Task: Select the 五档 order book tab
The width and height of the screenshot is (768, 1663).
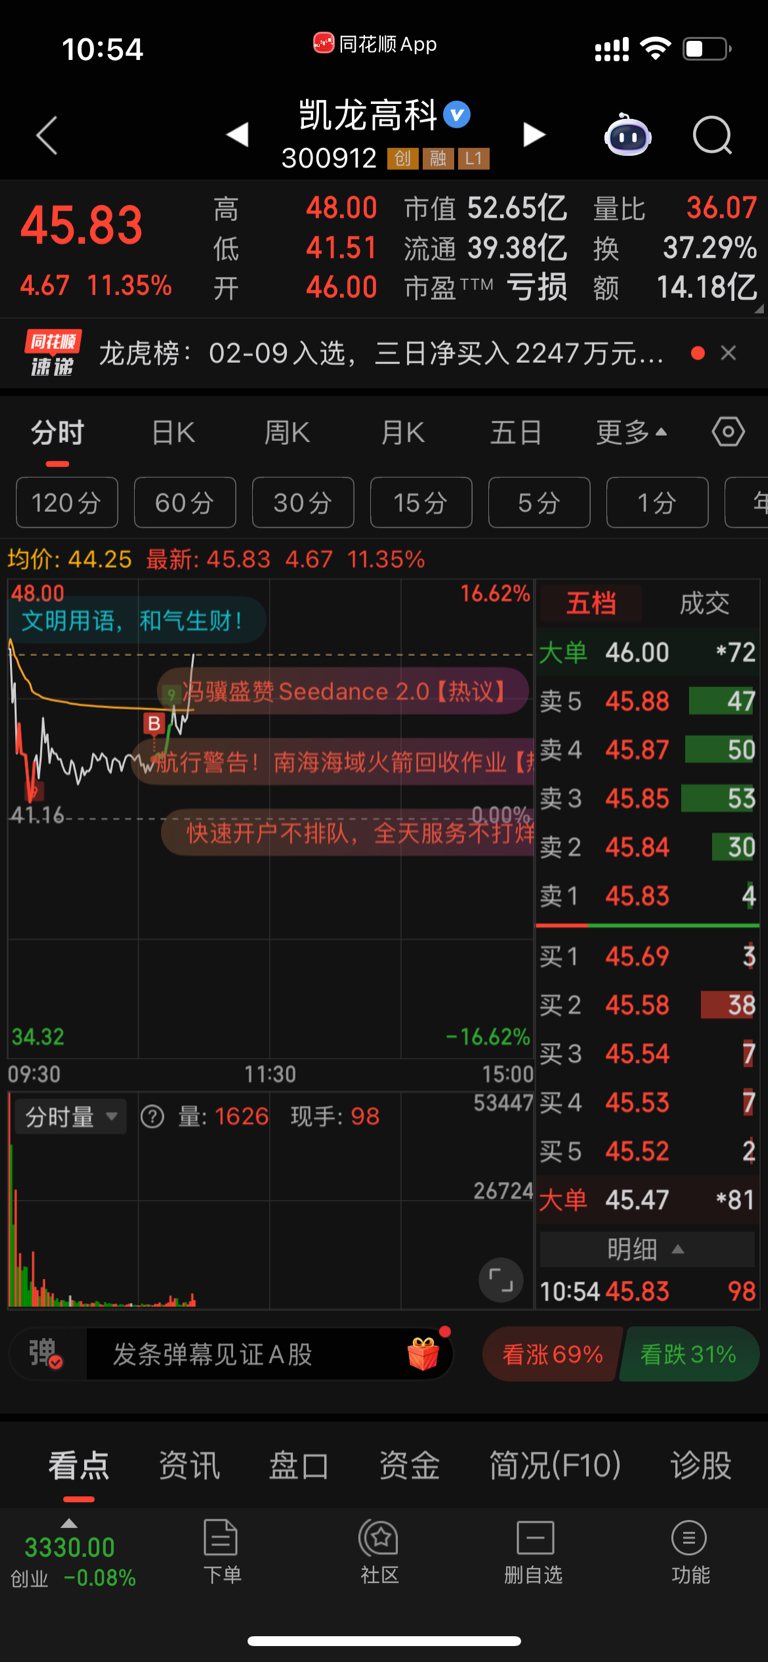Action: coord(591,603)
